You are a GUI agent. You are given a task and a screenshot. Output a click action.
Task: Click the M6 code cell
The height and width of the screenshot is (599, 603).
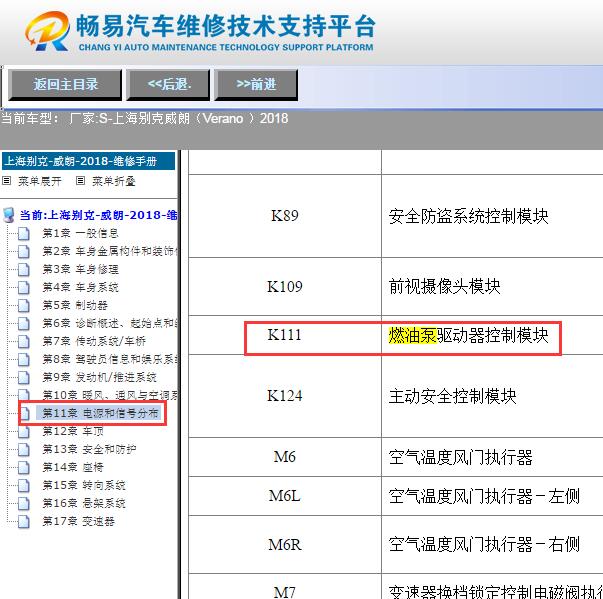coord(285,457)
